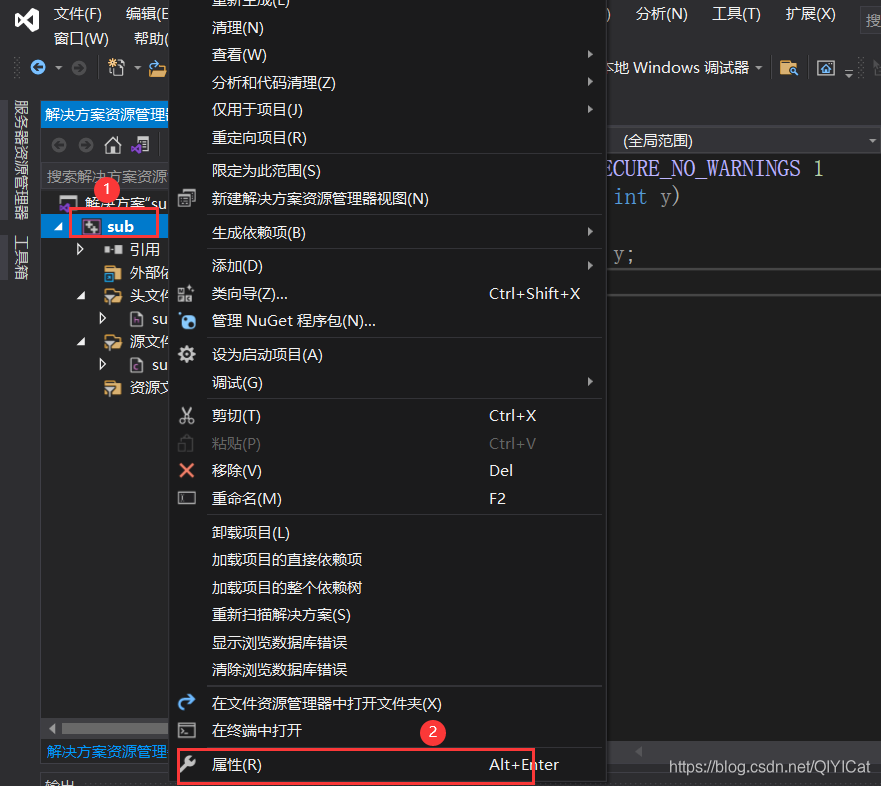Open the 本地 Windows 调试器 dropdown arrow
This screenshot has width=881, height=786.
pyautogui.click(x=759, y=68)
